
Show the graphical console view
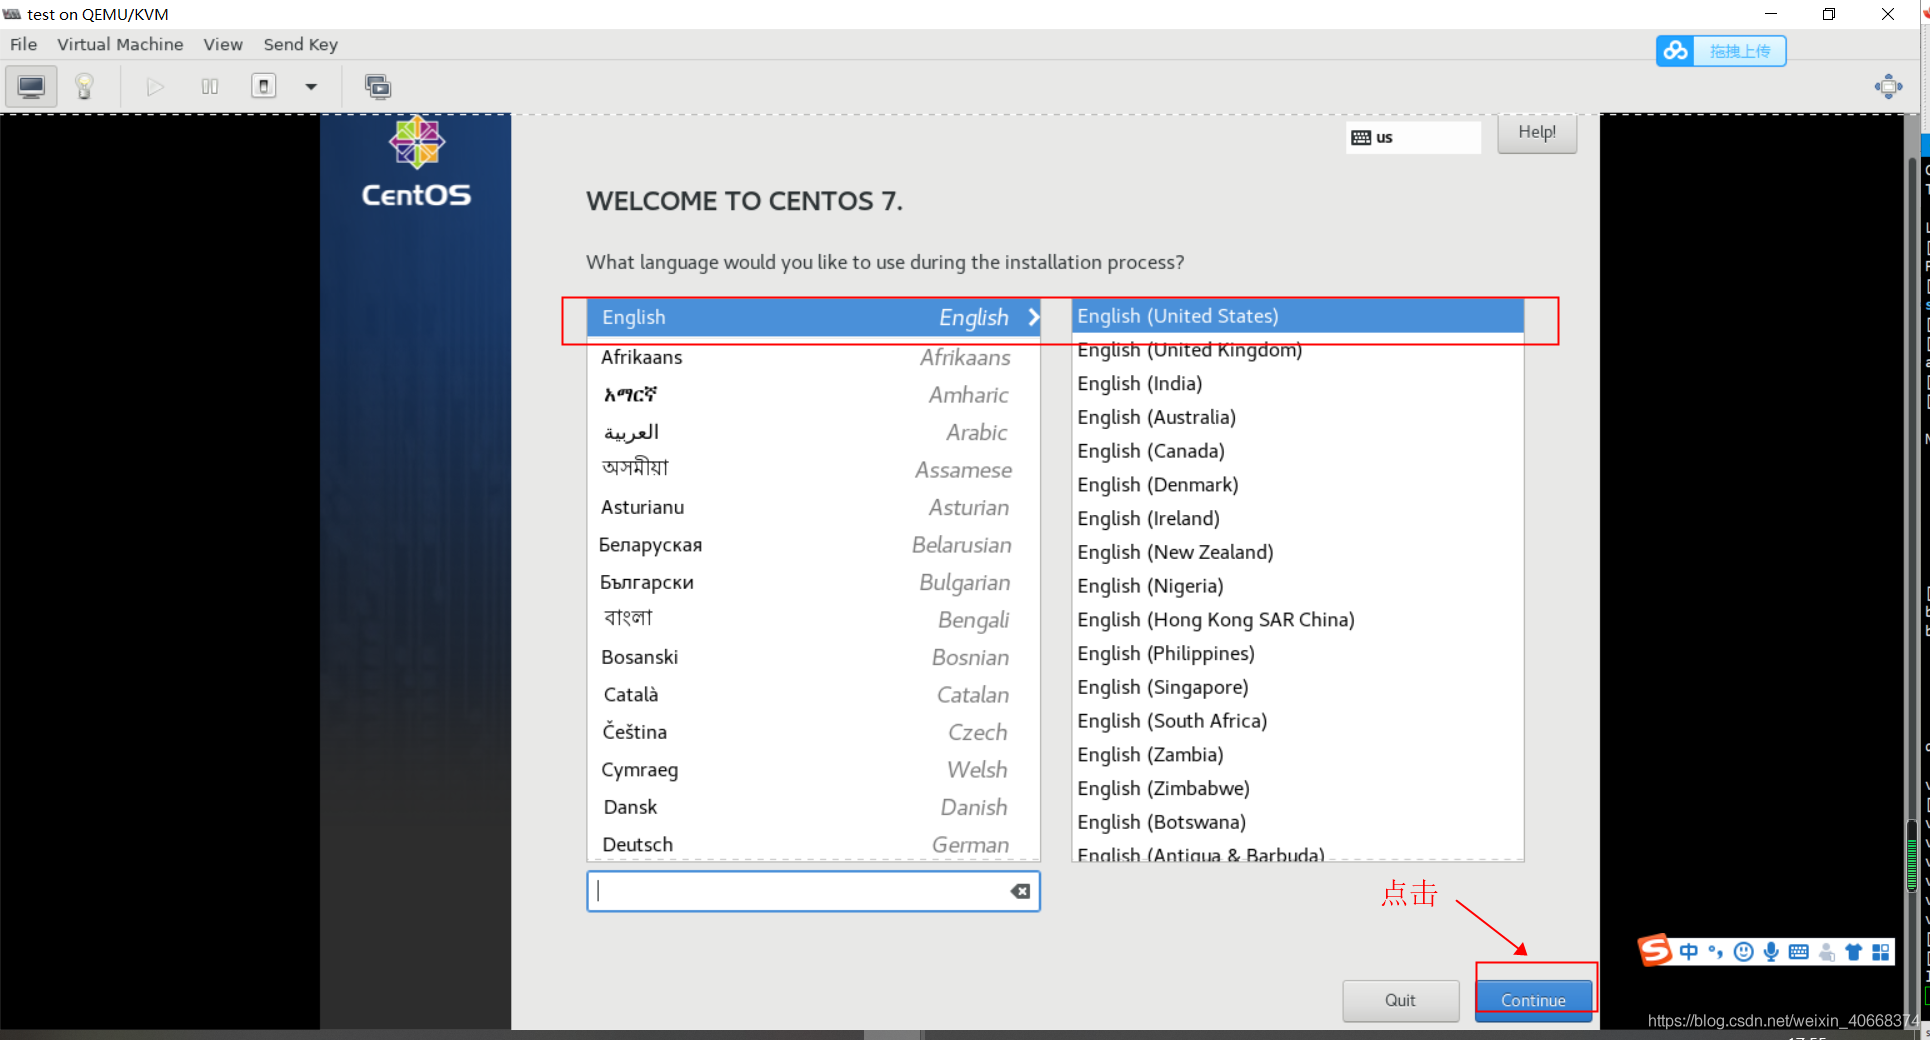31,87
